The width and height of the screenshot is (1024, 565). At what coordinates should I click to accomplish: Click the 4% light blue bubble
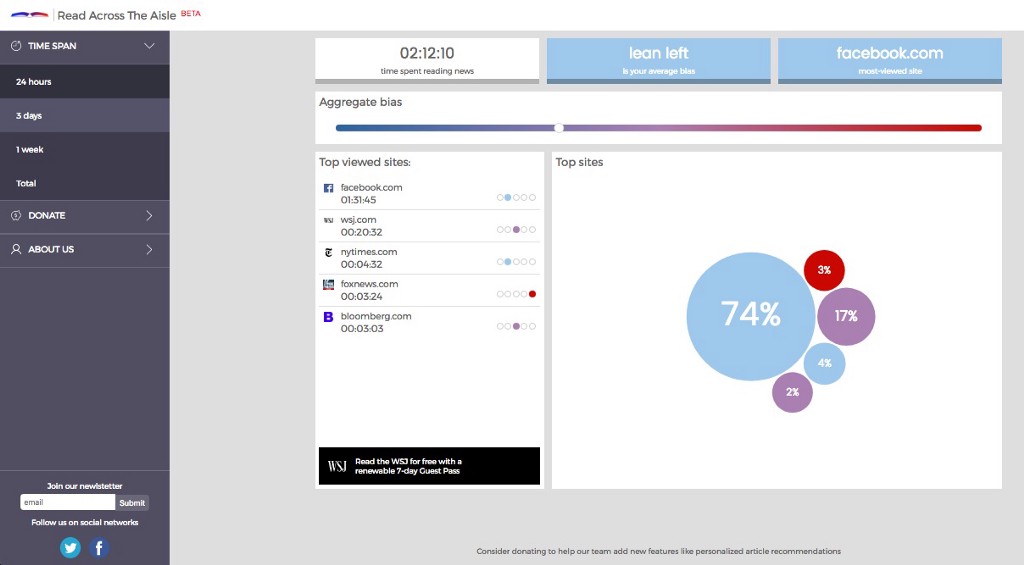(824, 363)
